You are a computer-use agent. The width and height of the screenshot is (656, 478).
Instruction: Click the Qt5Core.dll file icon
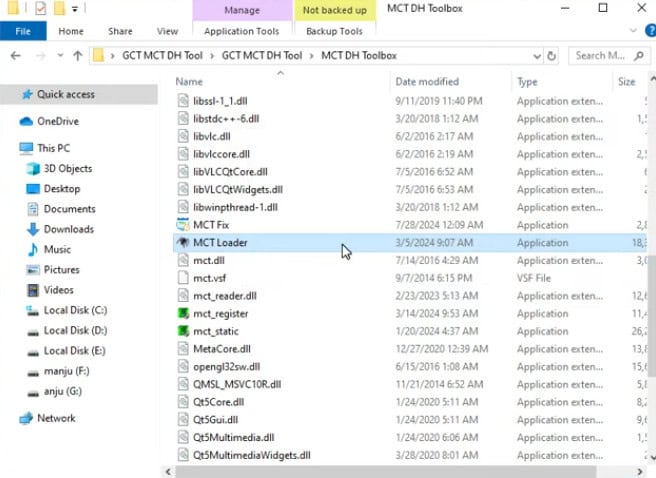coord(183,402)
